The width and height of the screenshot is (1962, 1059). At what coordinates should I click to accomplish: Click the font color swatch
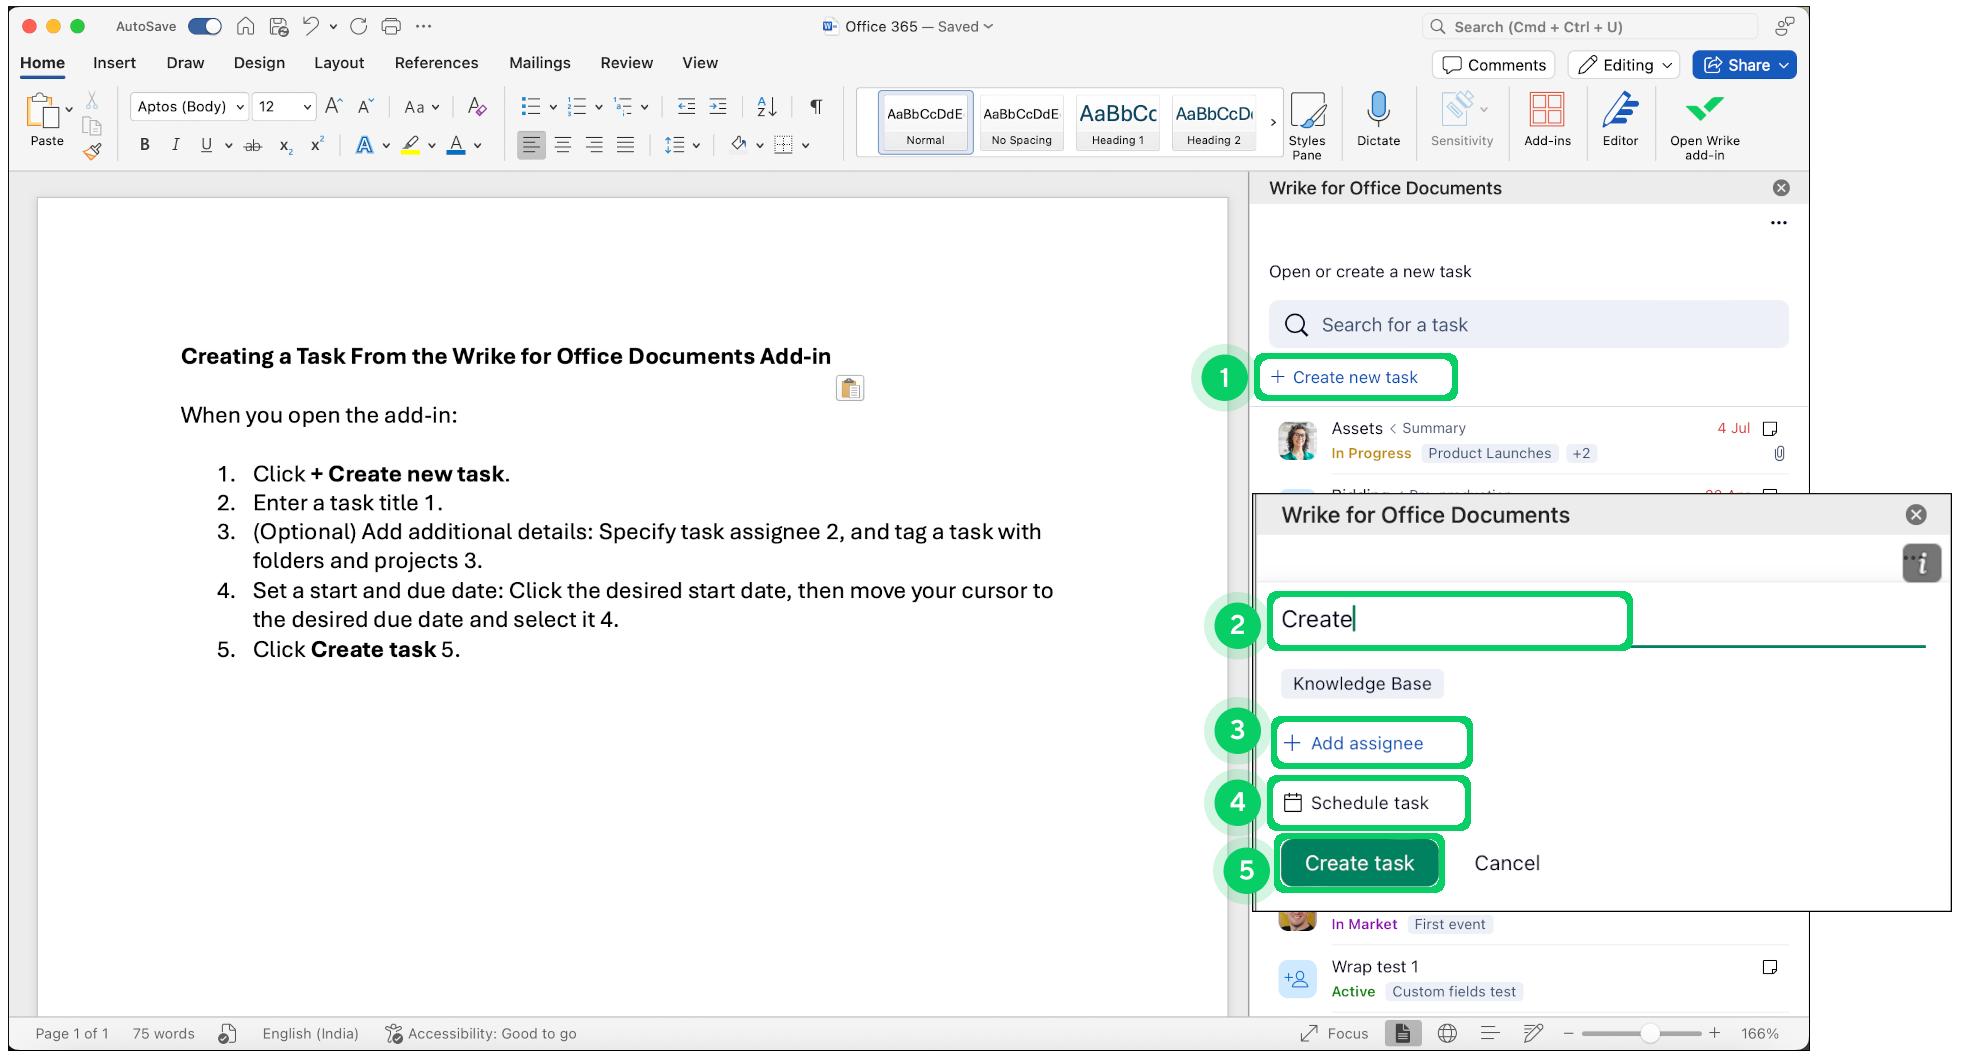pyautogui.click(x=455, y=145)
